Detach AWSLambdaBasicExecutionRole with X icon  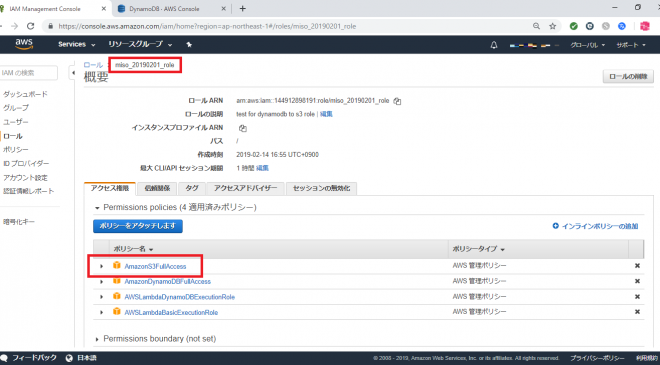(637, 312)
